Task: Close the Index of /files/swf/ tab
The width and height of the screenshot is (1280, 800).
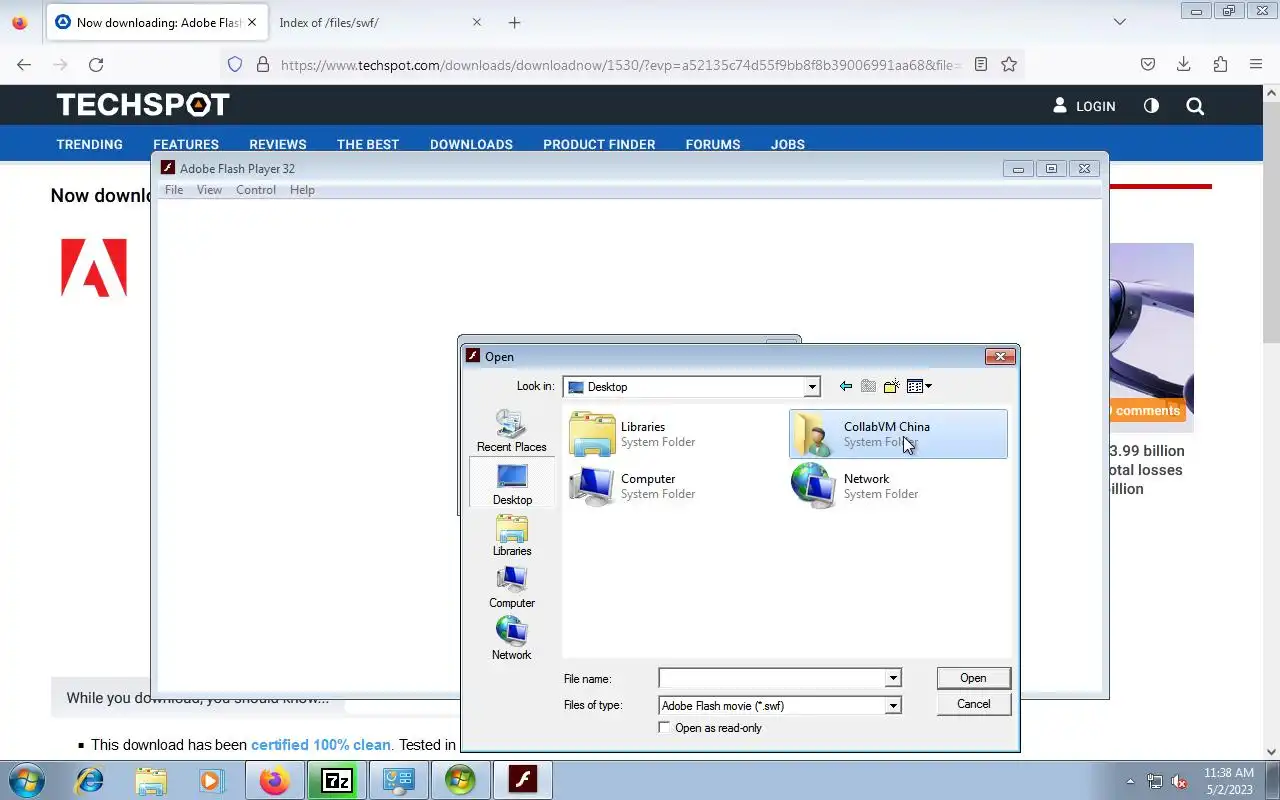Action: pos(476,22)
